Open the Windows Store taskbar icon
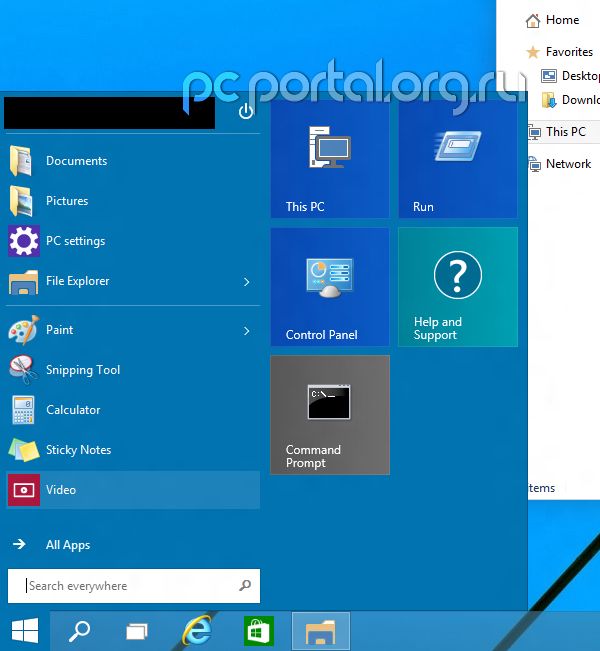This screenshot has height=651, width=600. click(x=259, y=631)
